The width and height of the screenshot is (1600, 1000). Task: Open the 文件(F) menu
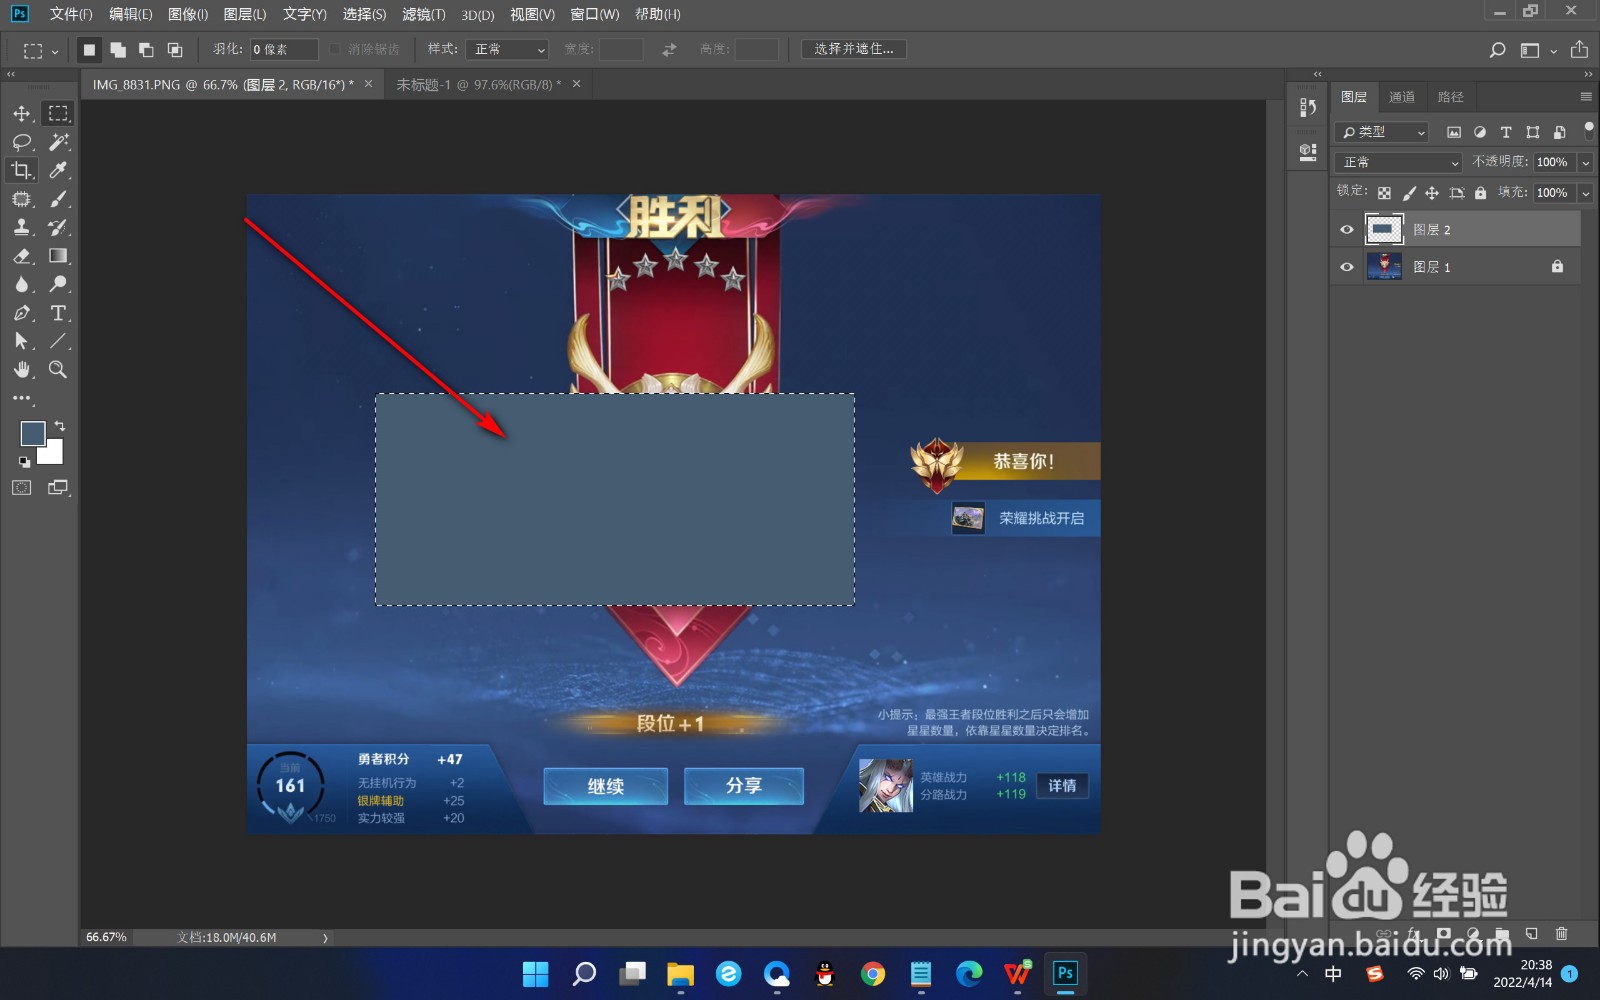[x=71, y=14]
